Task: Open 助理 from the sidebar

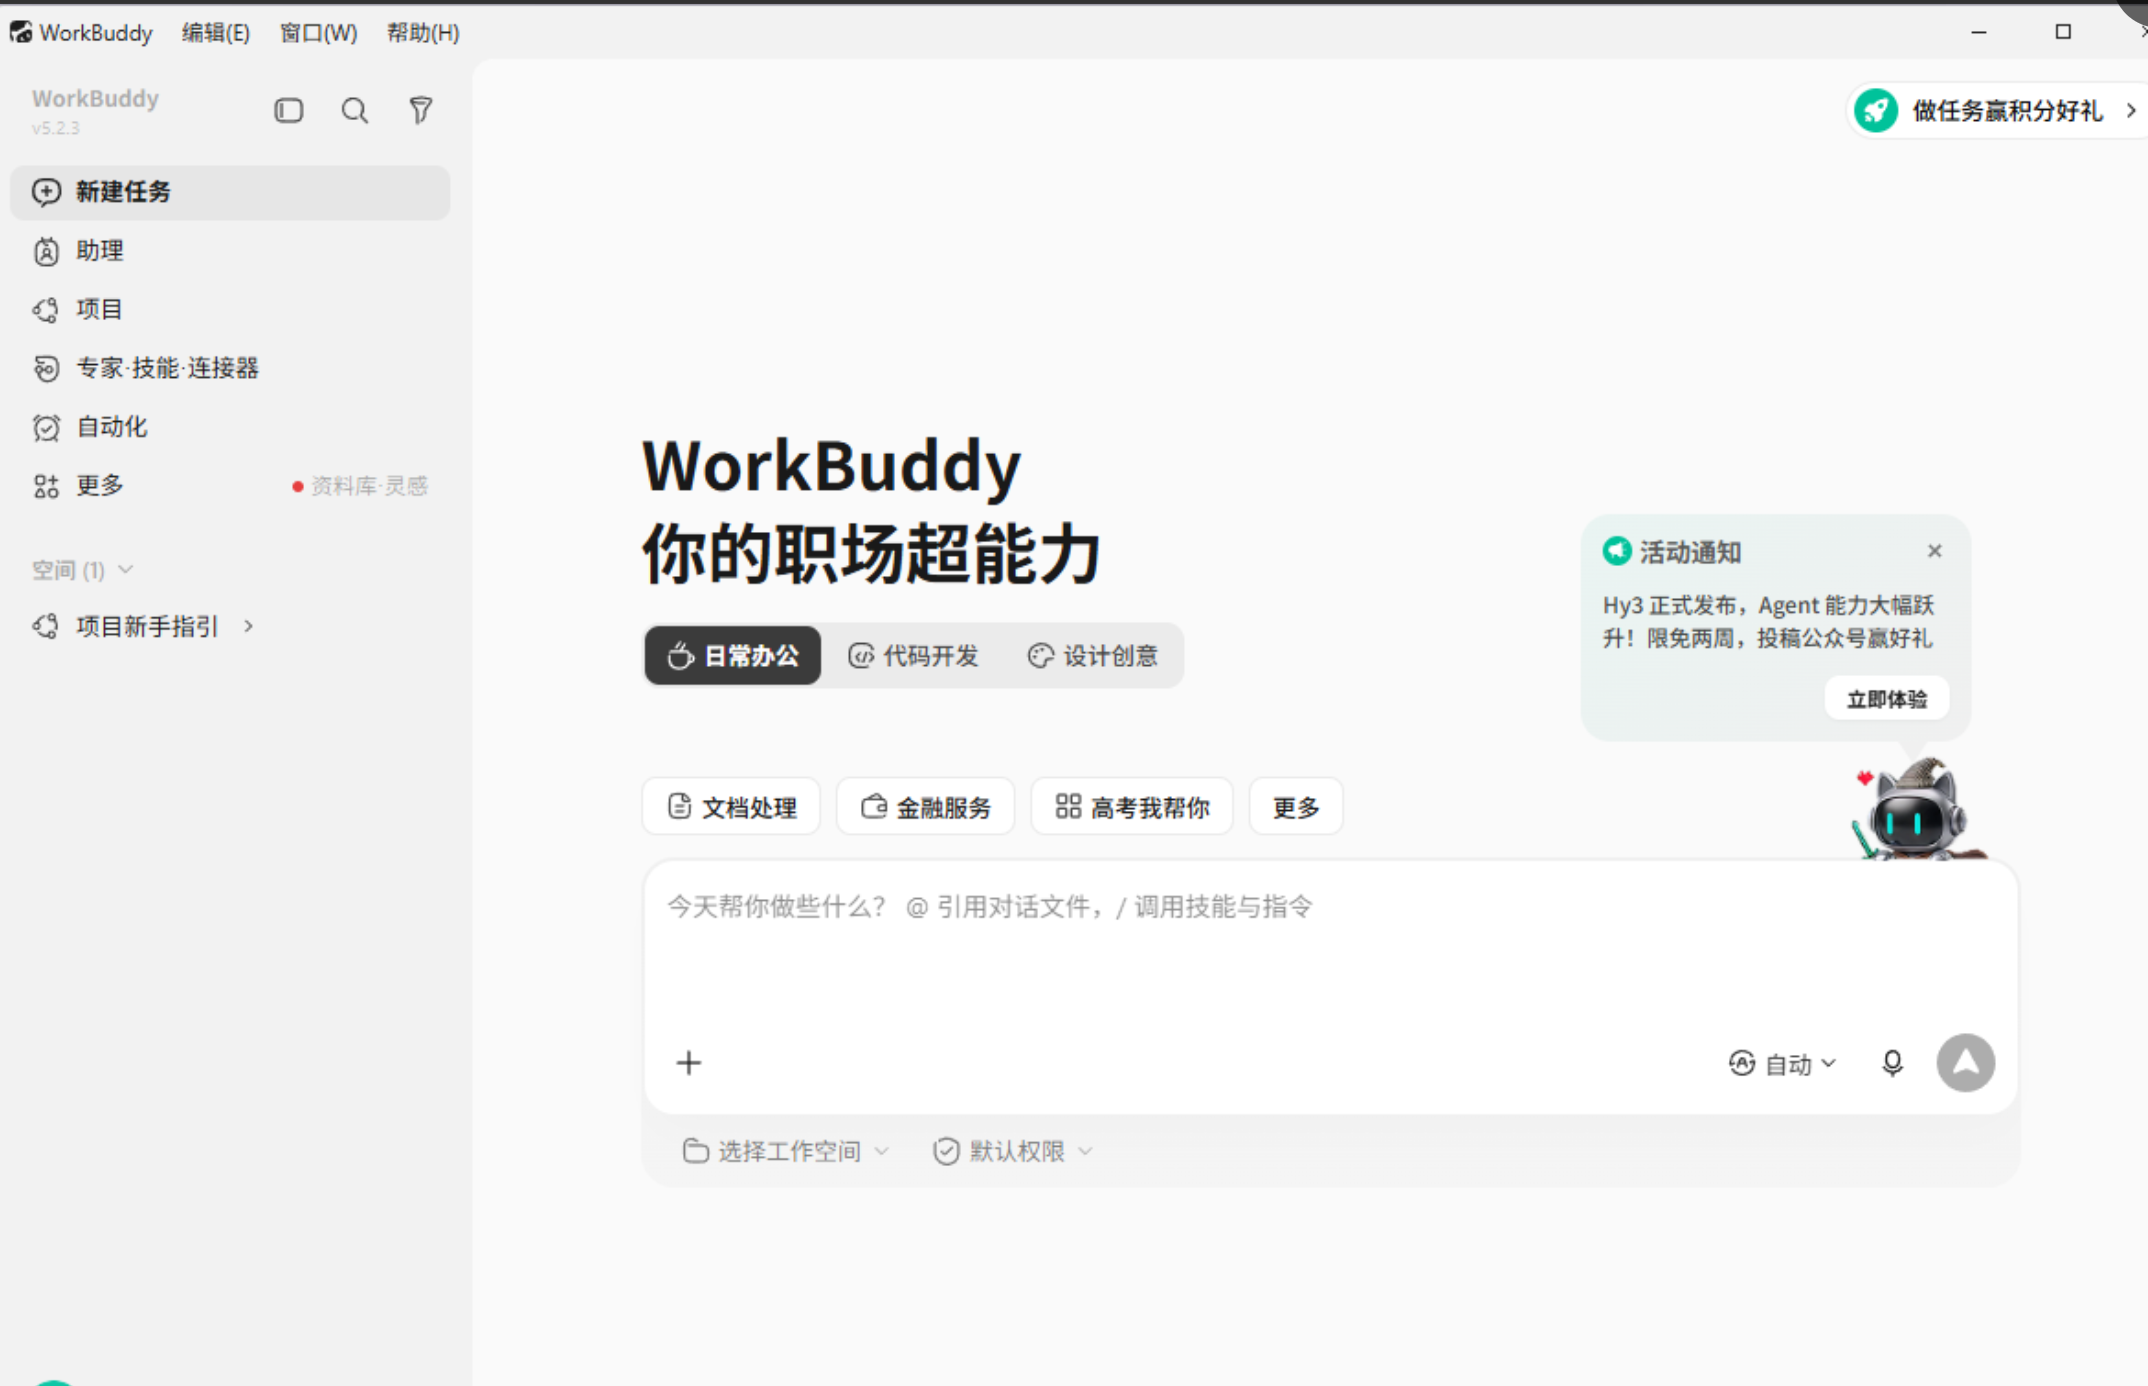Action: tap(230, 251)
